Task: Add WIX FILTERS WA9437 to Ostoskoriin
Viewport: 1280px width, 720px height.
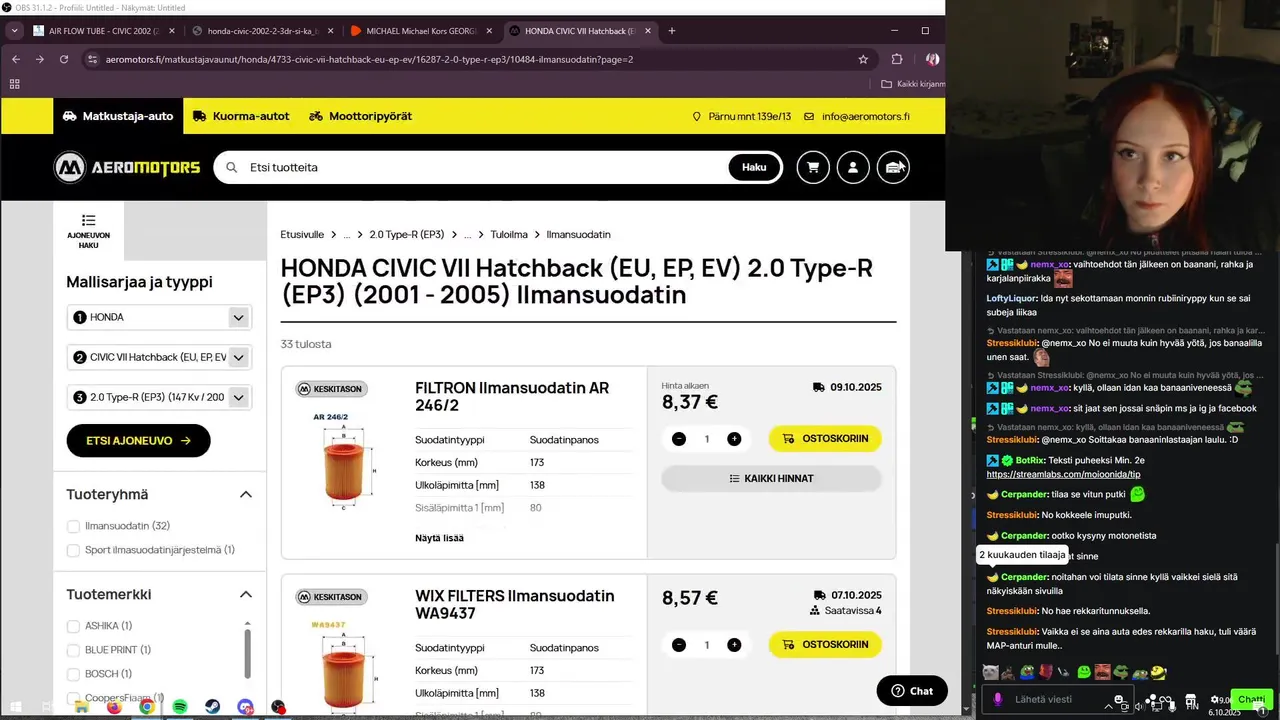Action: [x=825, y=644]
